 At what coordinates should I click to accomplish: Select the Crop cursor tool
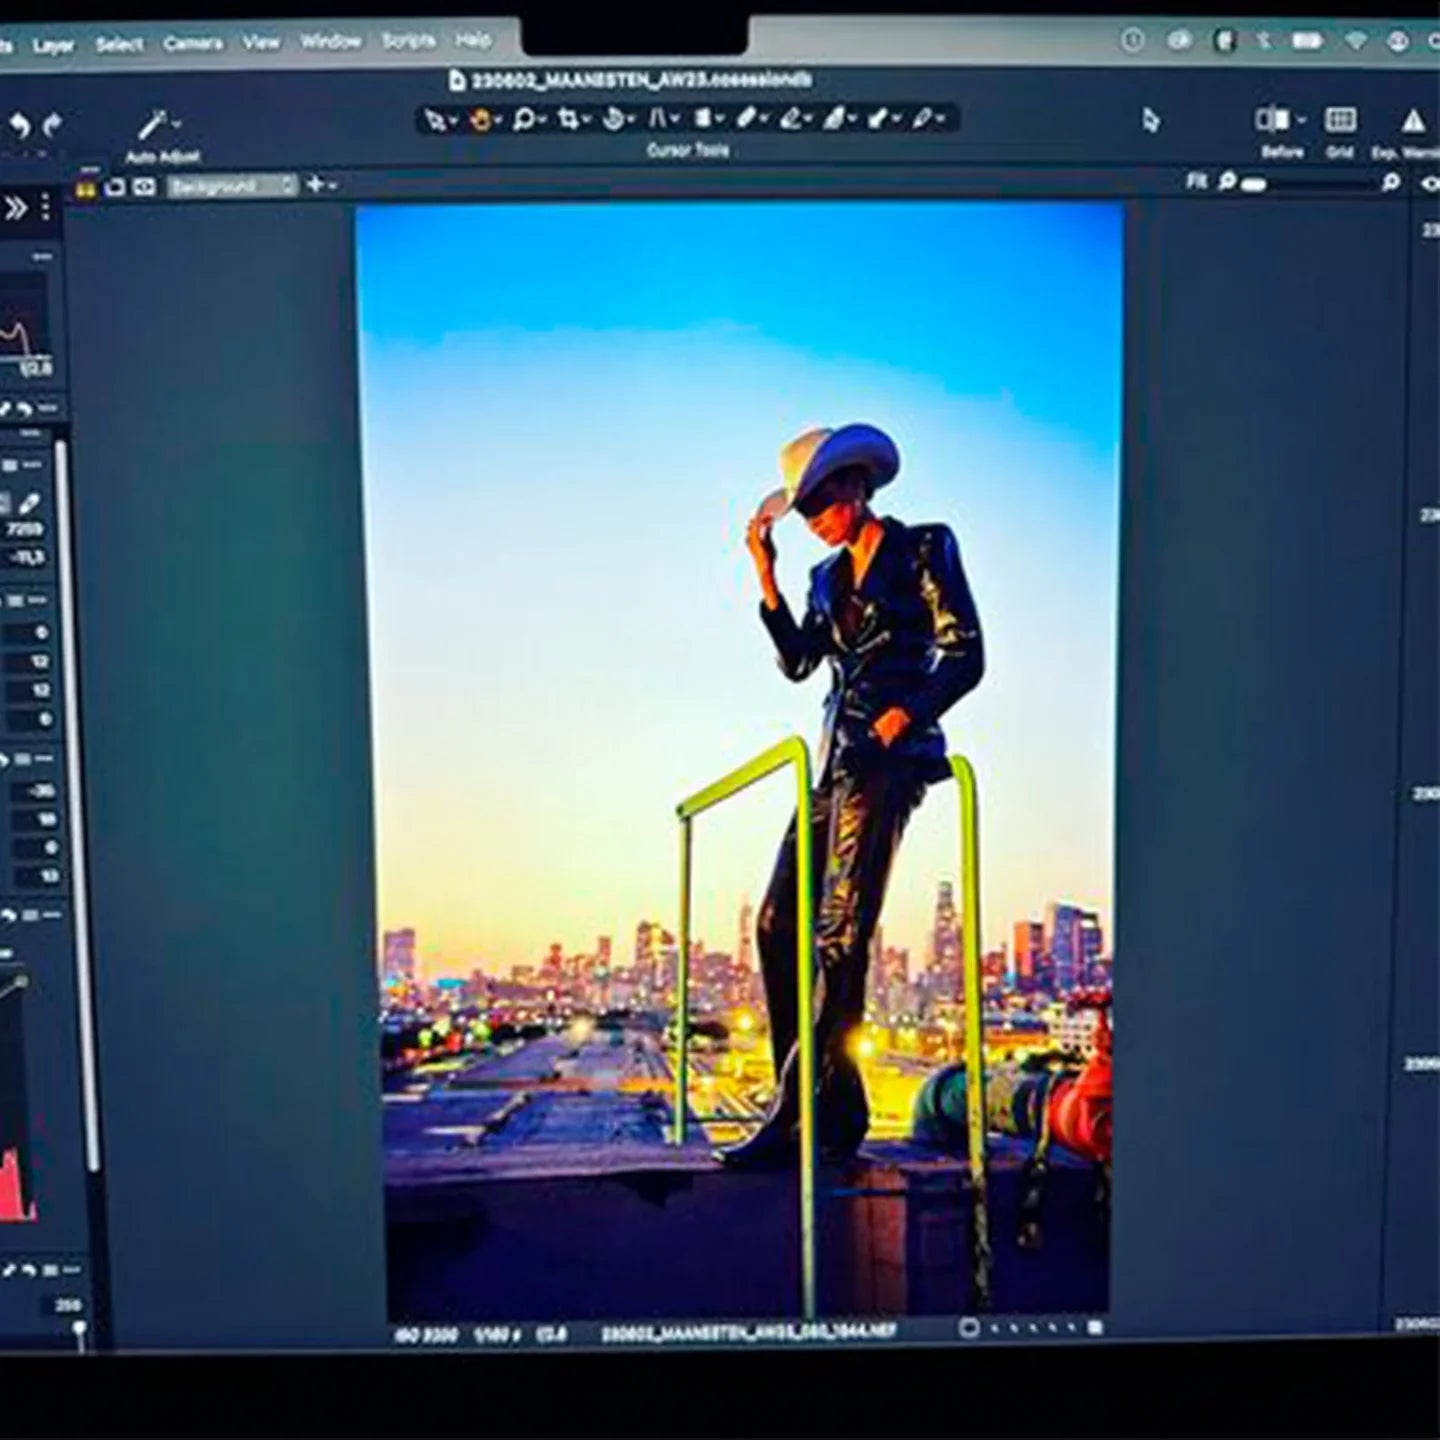coord(568,120)
